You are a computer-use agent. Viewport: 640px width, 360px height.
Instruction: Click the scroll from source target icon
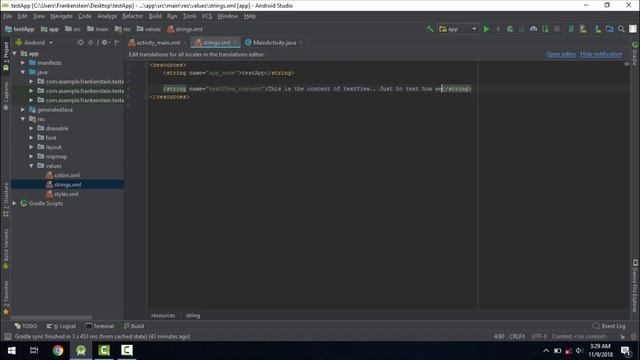[x=80, y=42]
